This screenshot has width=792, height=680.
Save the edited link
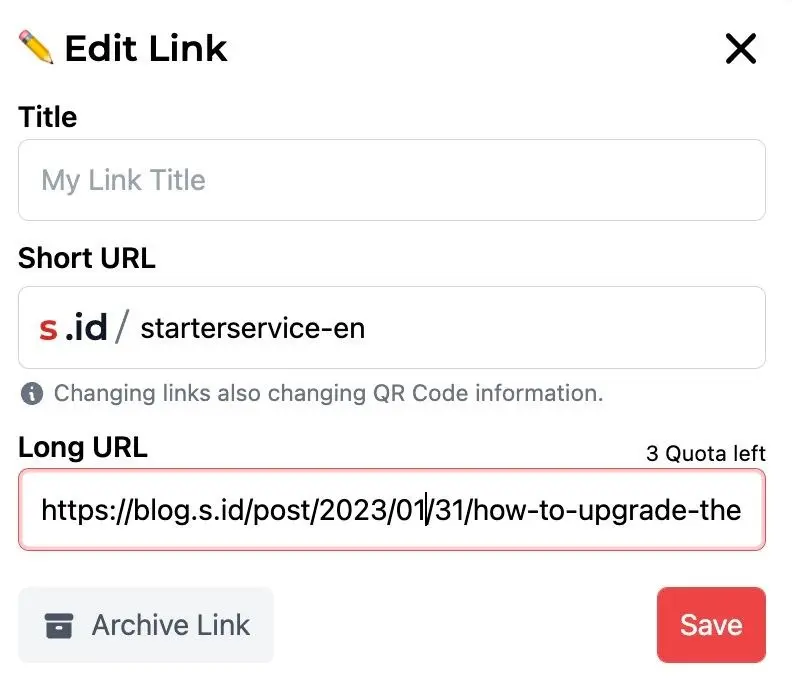pyautogui.click(x=711, y=625)
